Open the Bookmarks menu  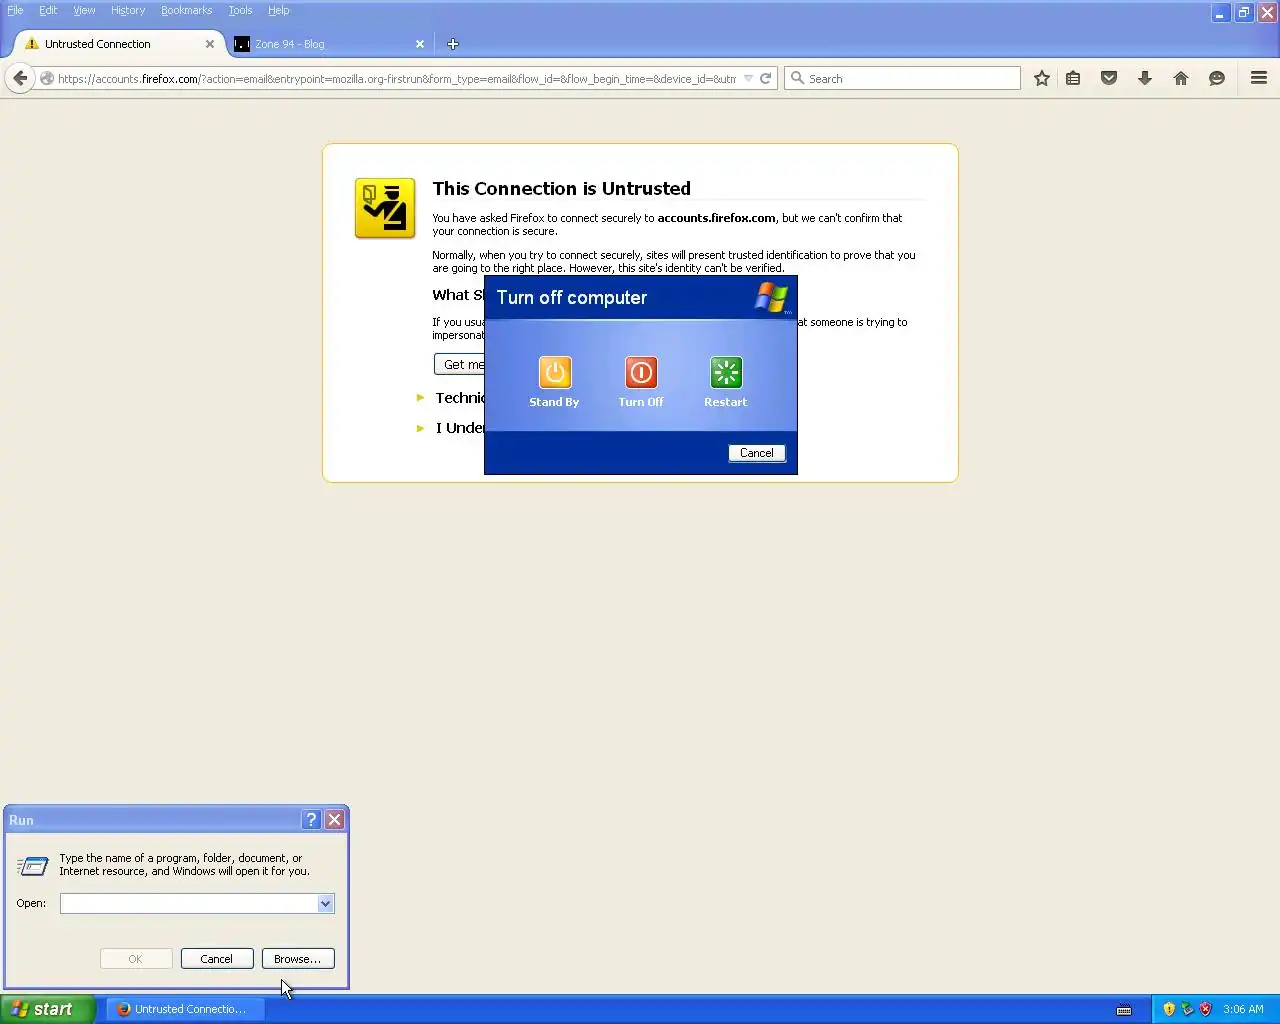pos(186,10)
